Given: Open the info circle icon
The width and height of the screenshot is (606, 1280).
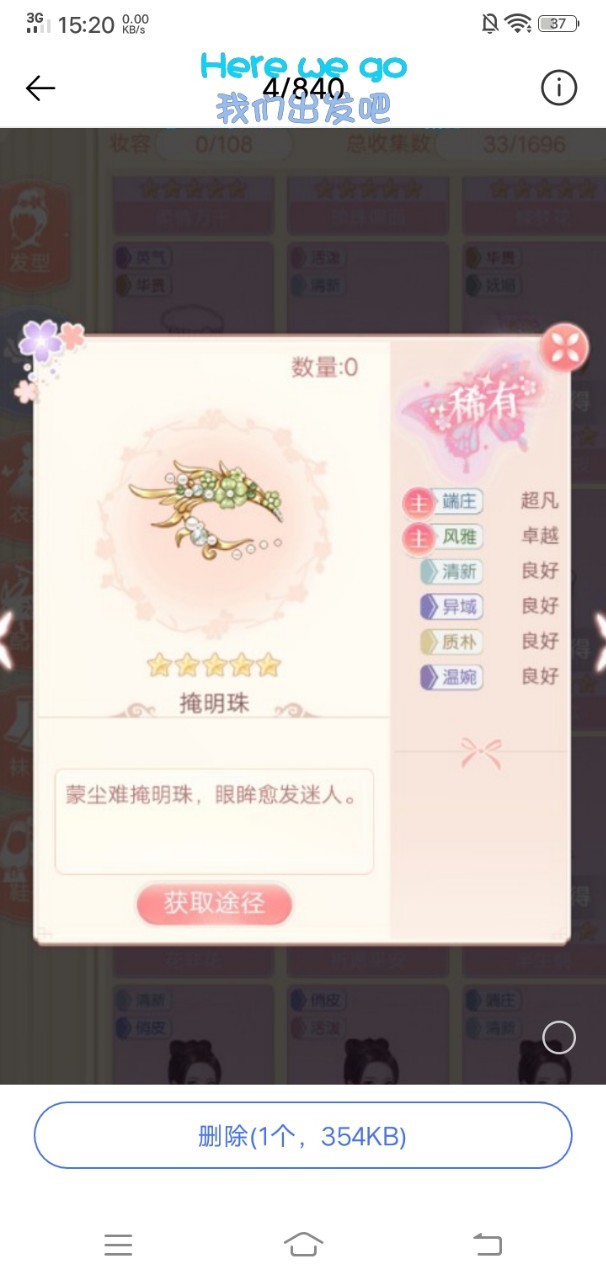Looking at the screenshot, I should (x=559, y=88).
